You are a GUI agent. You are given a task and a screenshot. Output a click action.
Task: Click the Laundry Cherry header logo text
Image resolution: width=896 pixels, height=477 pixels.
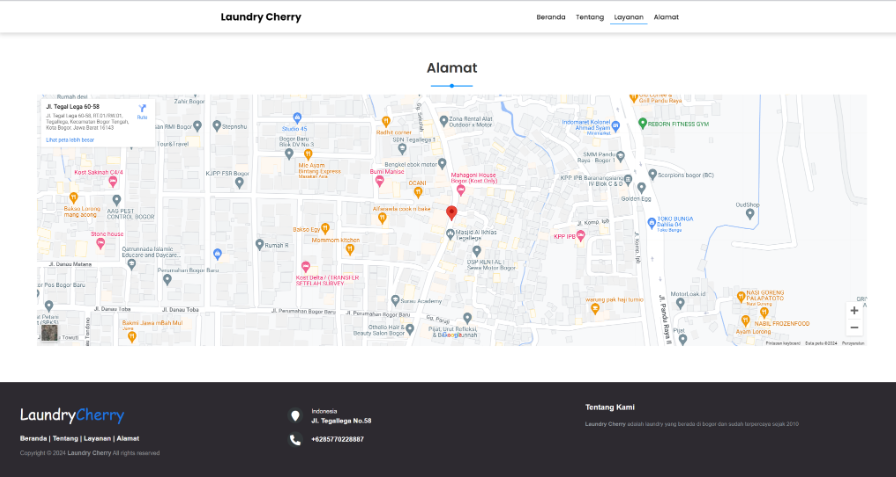pos(261,17)
